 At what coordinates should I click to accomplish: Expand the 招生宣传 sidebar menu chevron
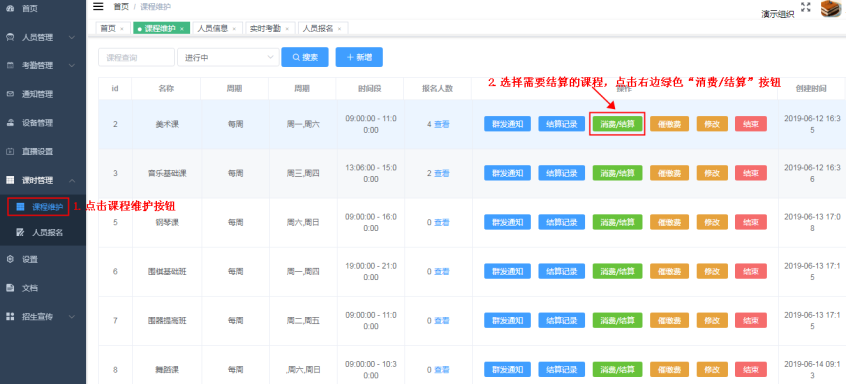[x=72, y=317]
